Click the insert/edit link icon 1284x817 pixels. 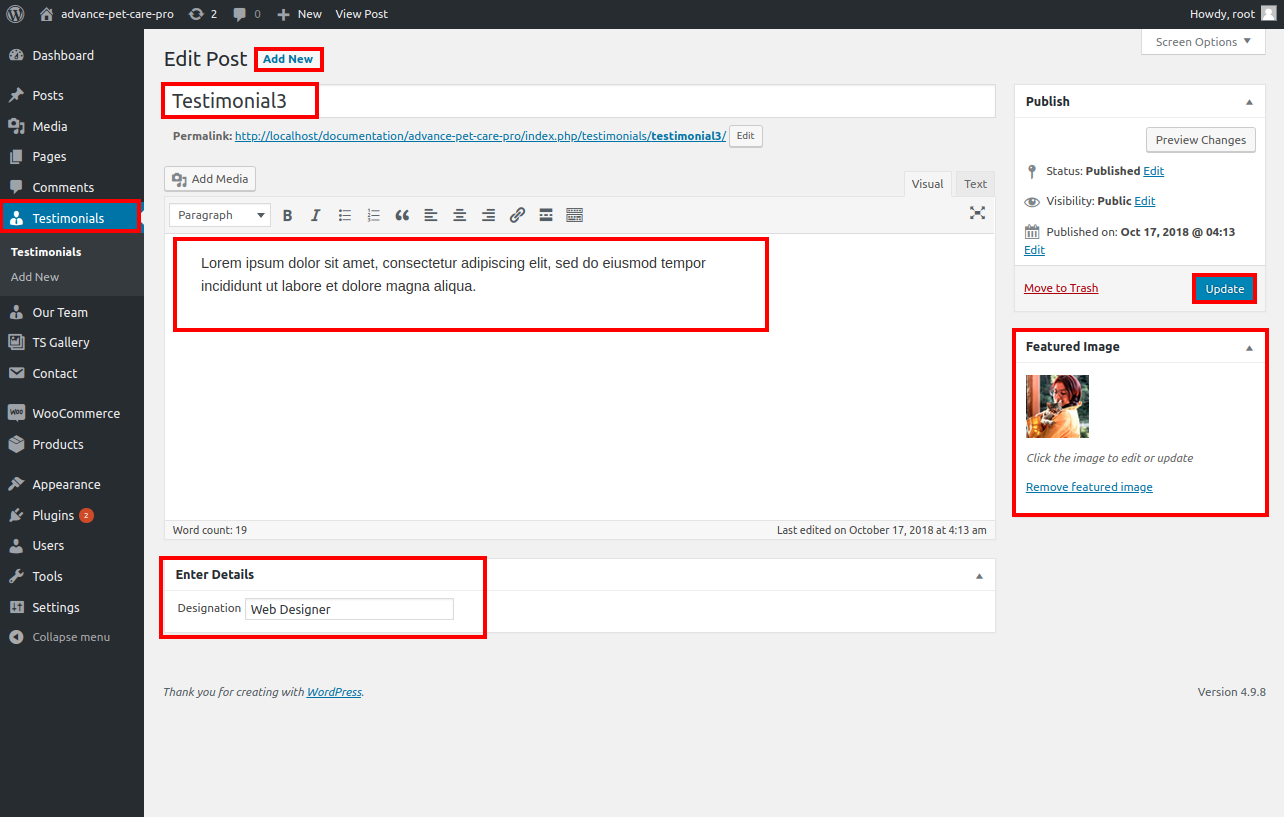[x=517, y=215]
